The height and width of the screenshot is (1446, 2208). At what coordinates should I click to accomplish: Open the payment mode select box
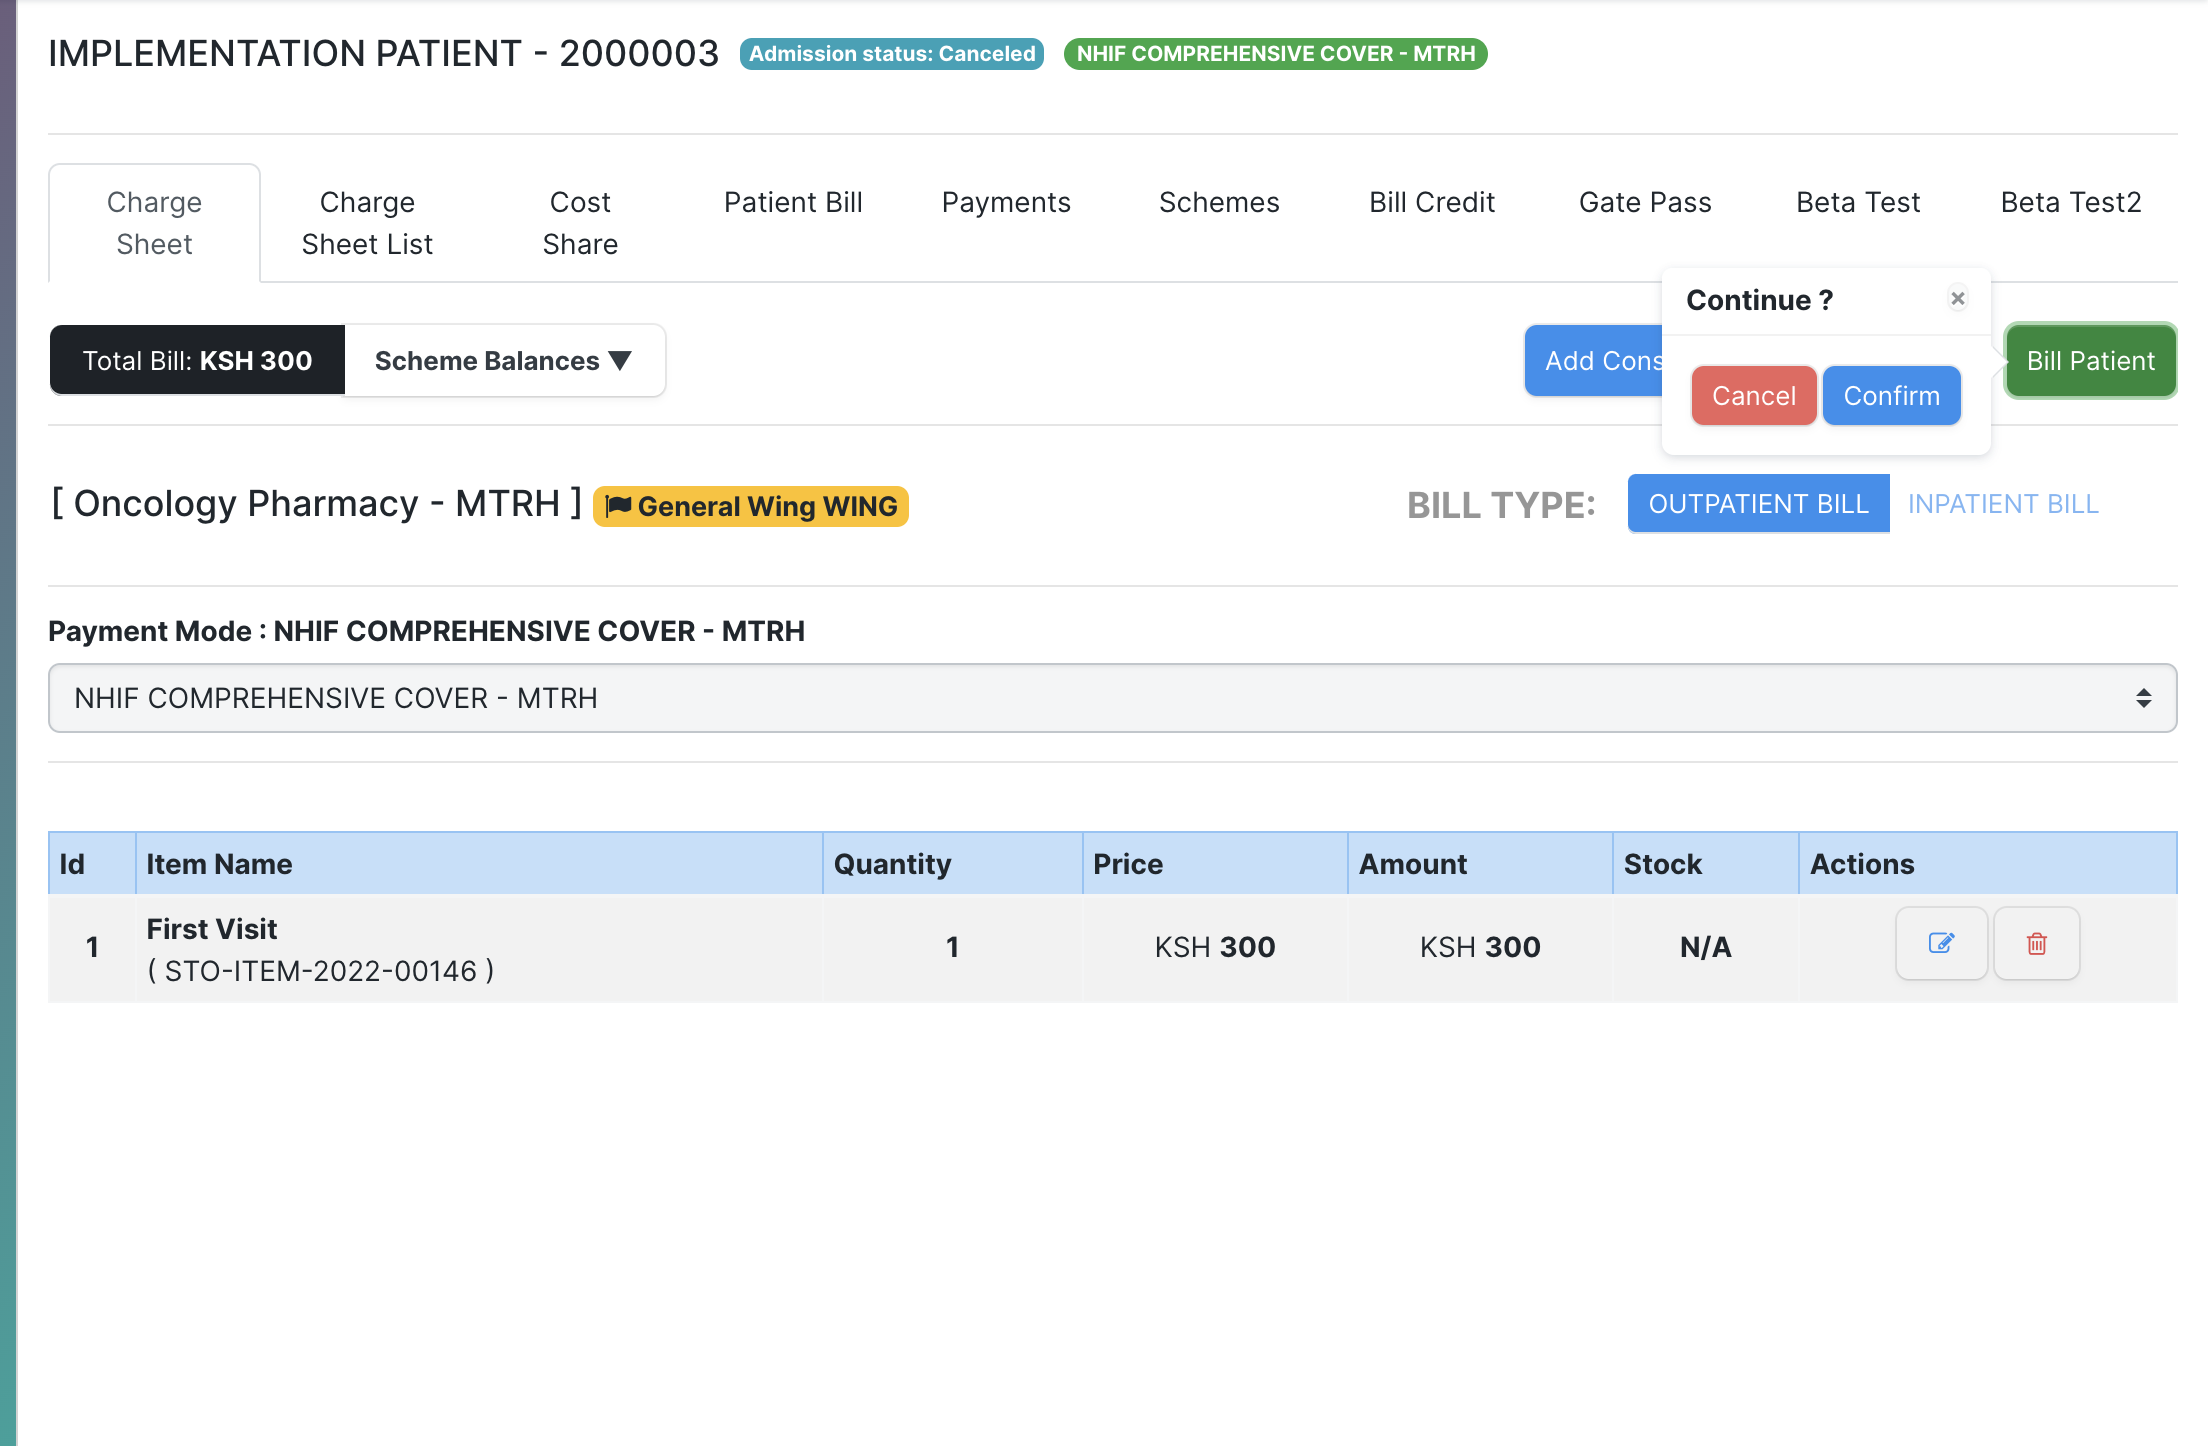pyautogui.click(x=1112, y=698)
